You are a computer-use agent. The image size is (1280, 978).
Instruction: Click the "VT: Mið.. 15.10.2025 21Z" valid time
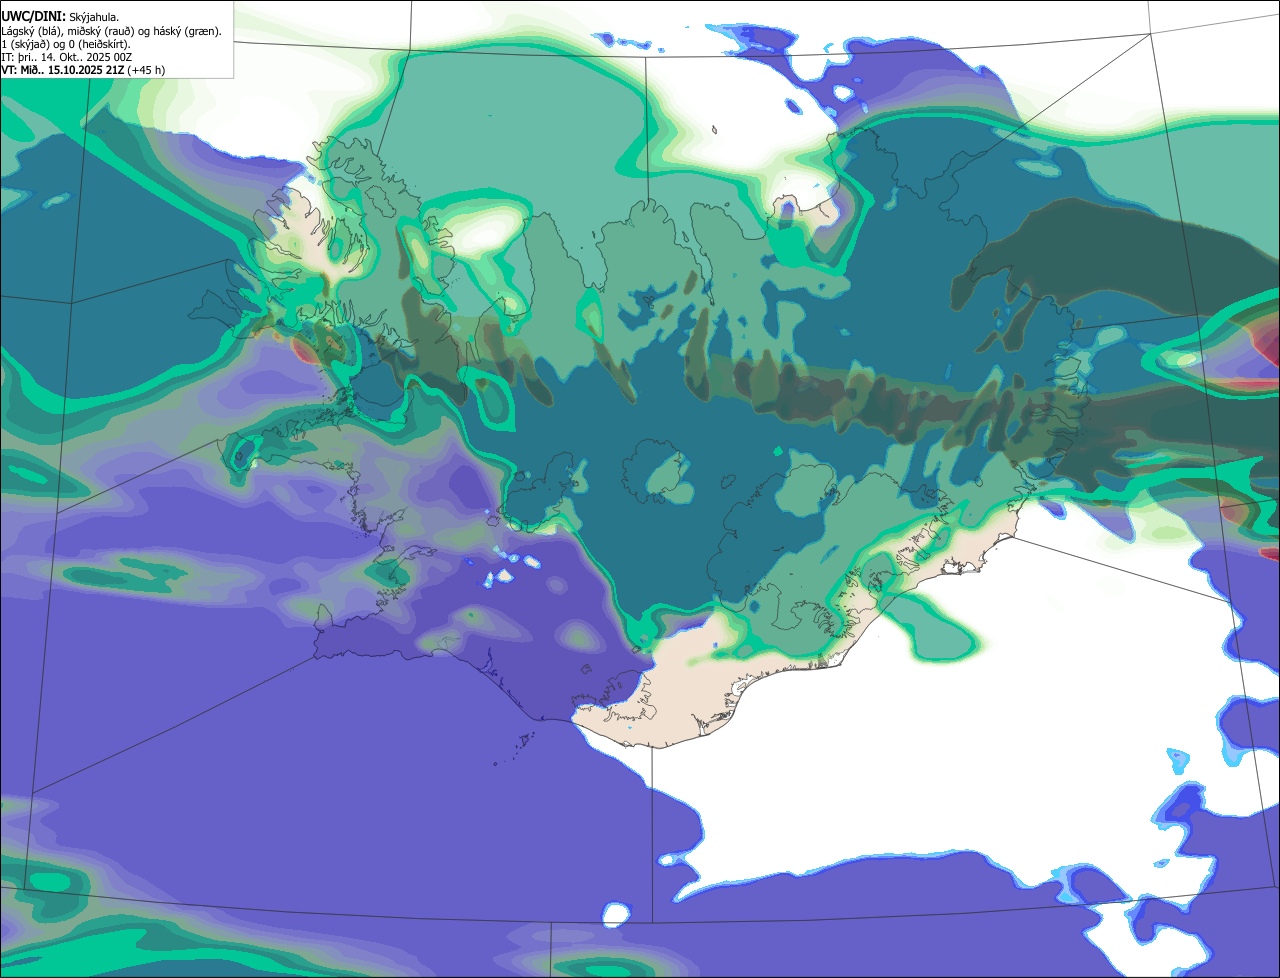(63, 70)
